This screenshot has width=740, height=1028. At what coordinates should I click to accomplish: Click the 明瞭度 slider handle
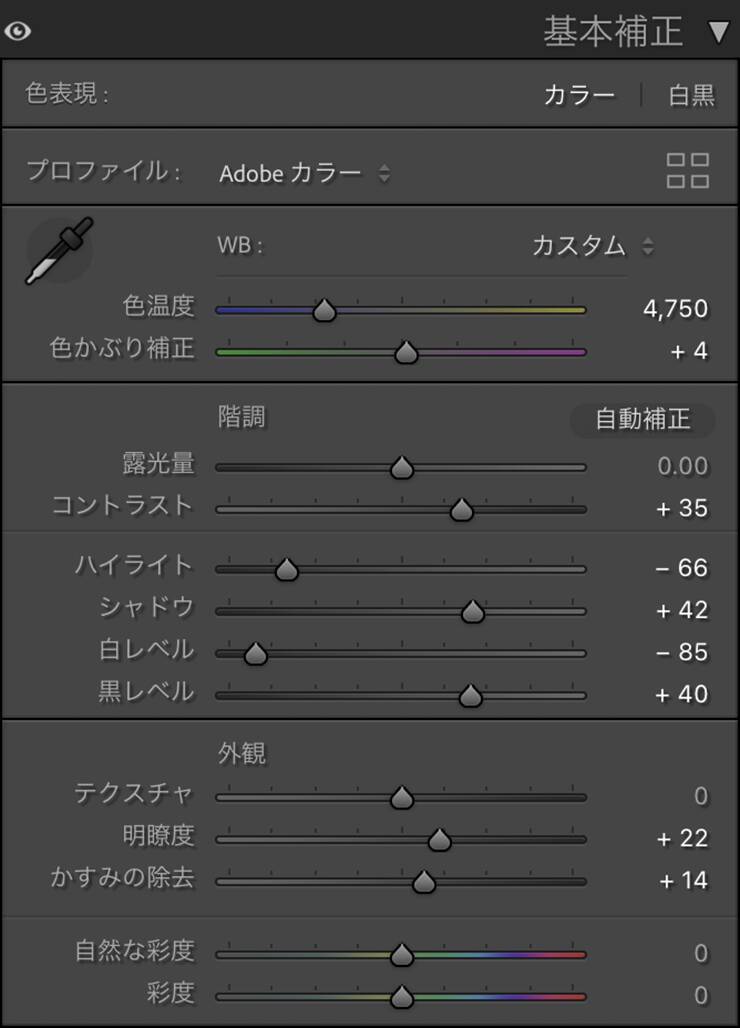[439, 840]
